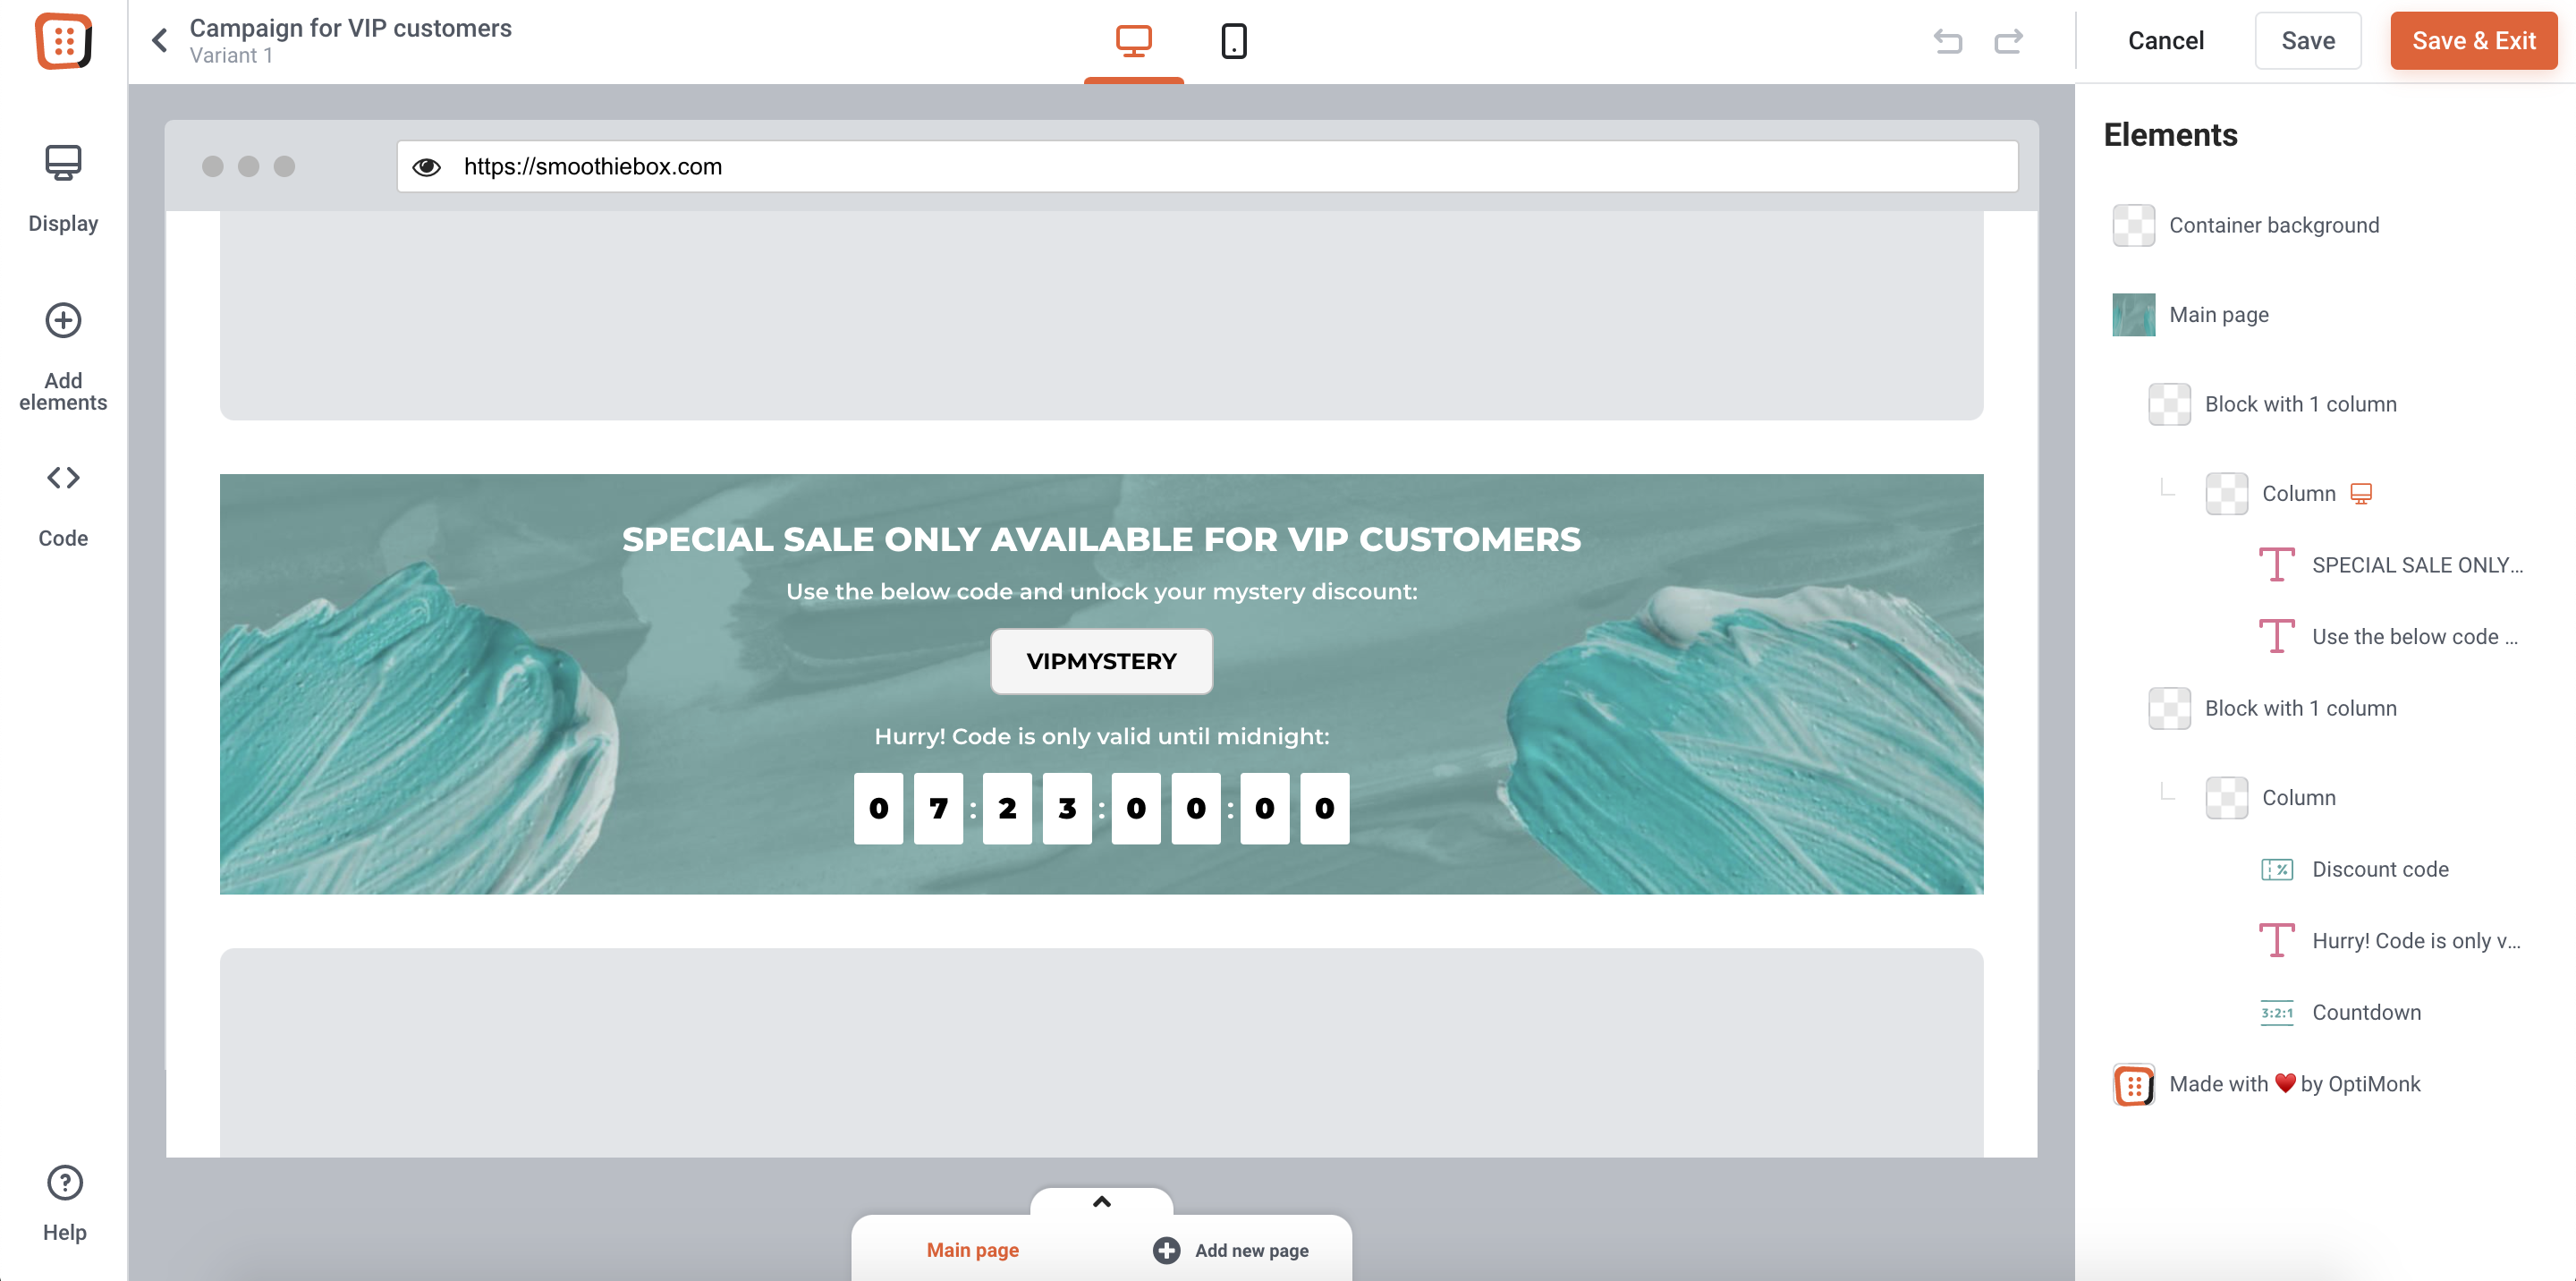Click the text icon beside Use the below code

(2276, 637)
